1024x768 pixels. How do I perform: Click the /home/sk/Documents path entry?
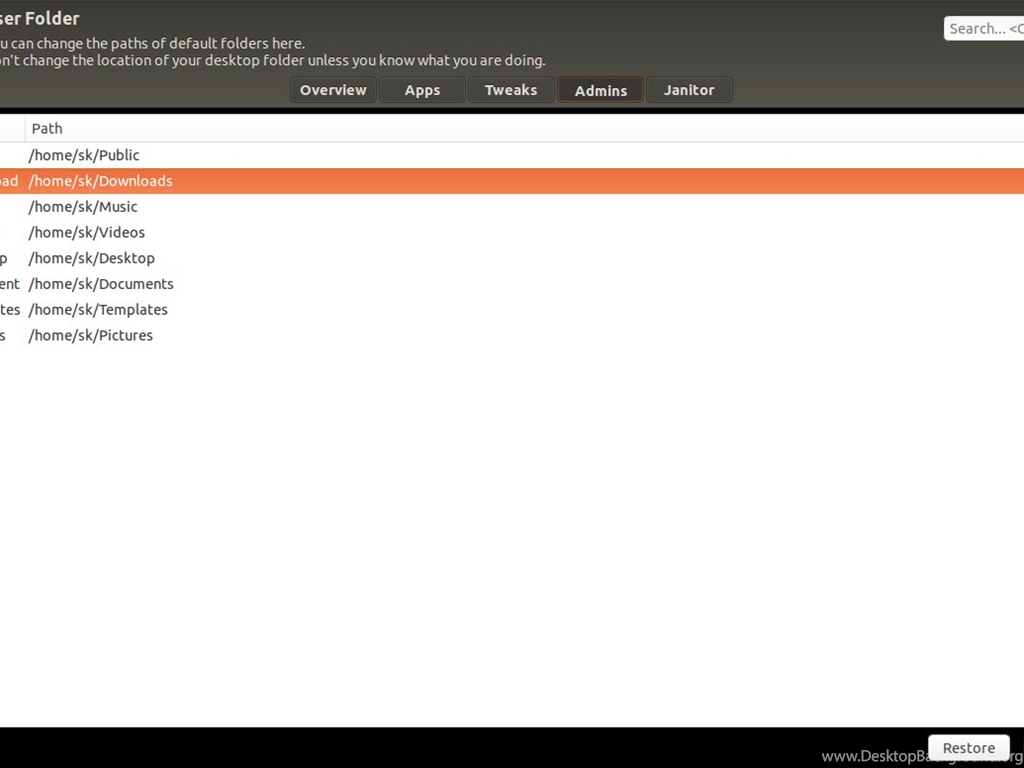tap(101, 284)
